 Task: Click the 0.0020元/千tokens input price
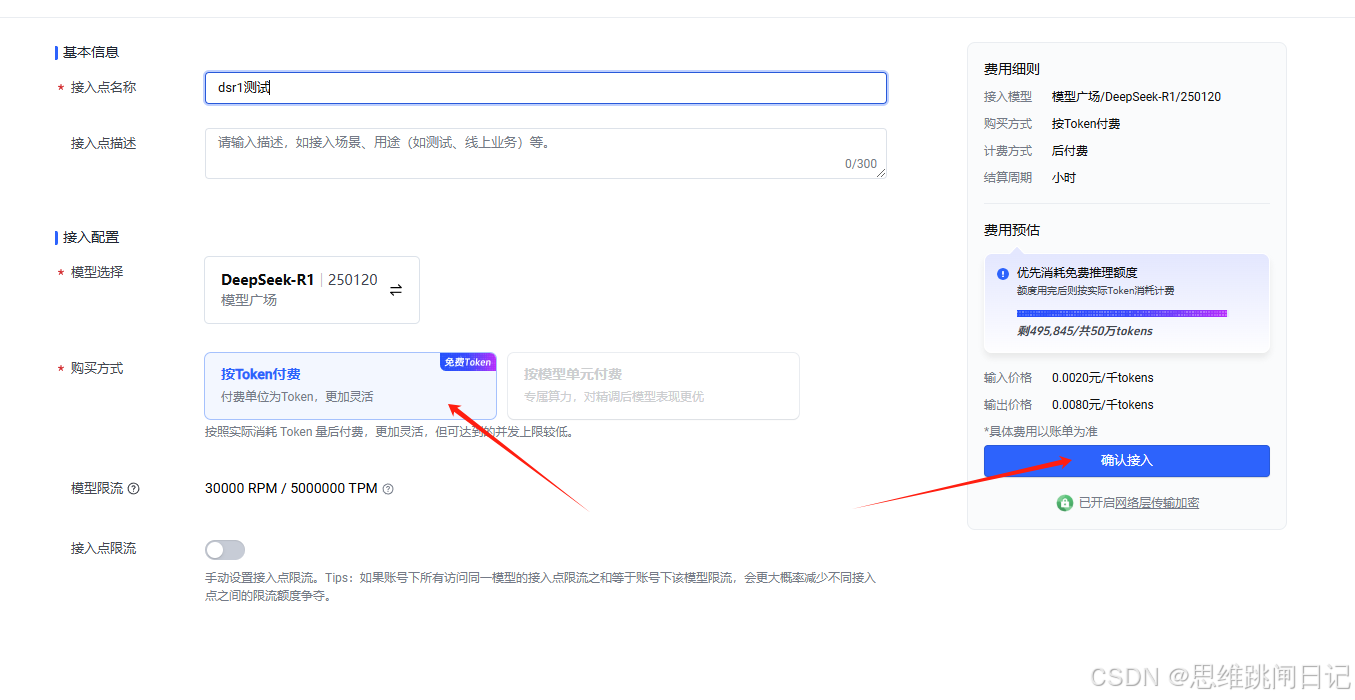point(1102,378)
